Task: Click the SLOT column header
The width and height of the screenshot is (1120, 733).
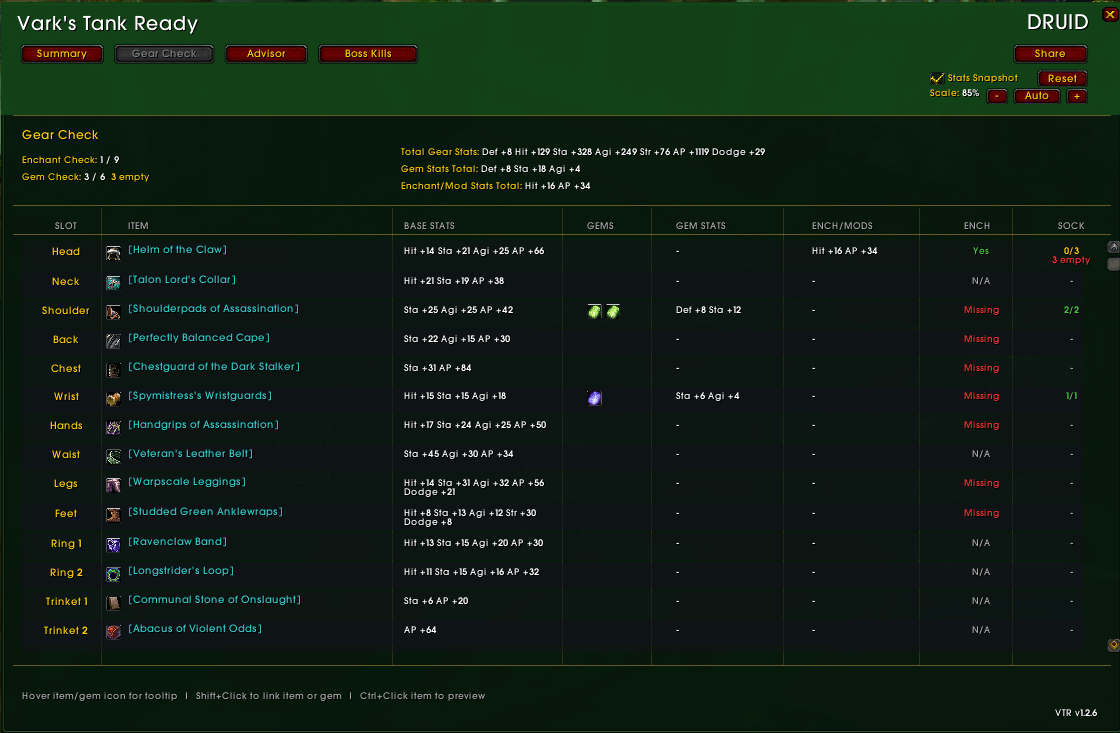Action: 66,226
